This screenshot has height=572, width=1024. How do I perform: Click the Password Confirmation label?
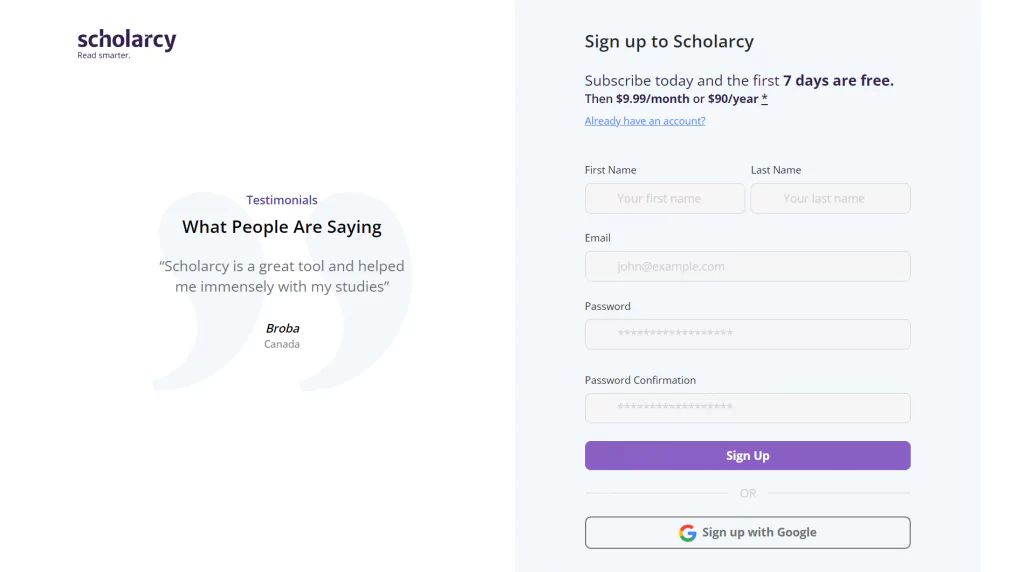(x=640, y=380)
